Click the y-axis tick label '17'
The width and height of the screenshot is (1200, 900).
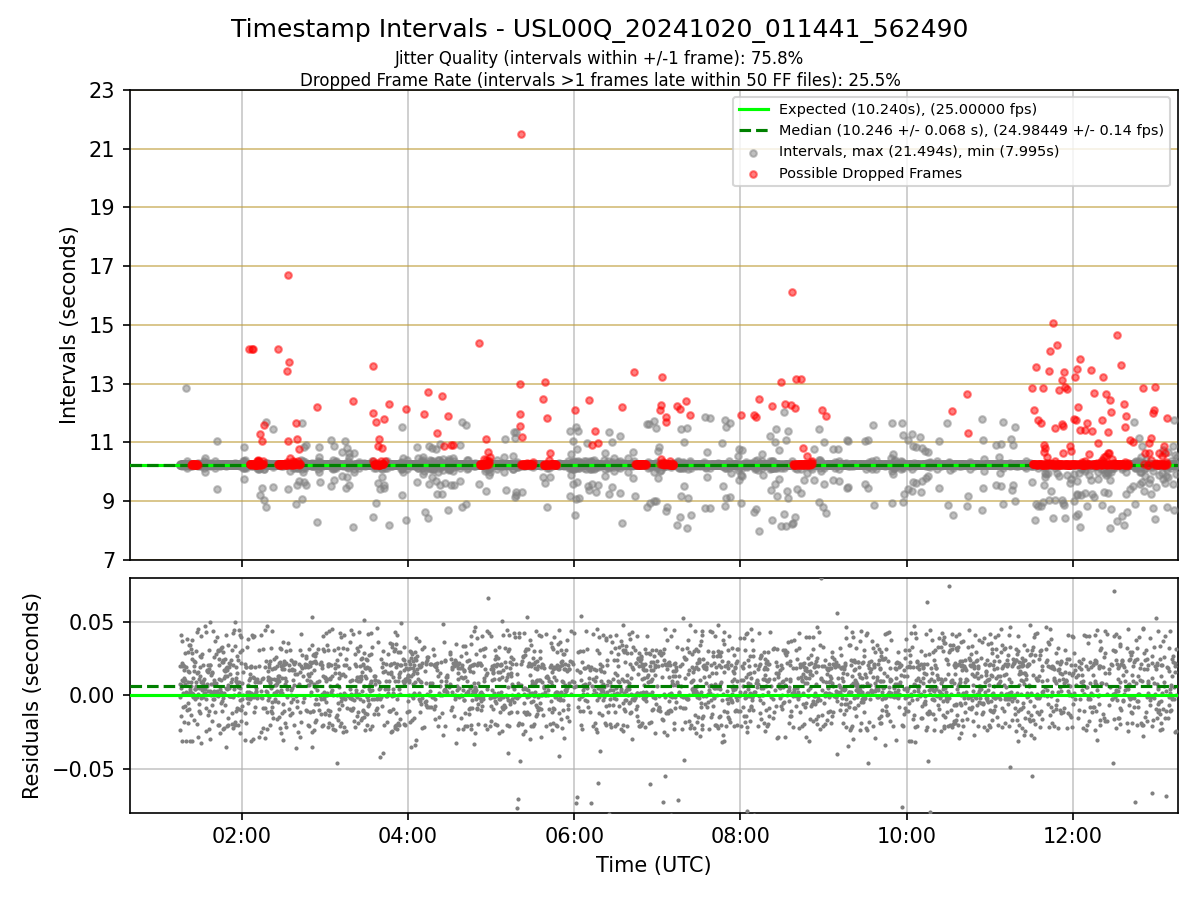tap(104, 267)
